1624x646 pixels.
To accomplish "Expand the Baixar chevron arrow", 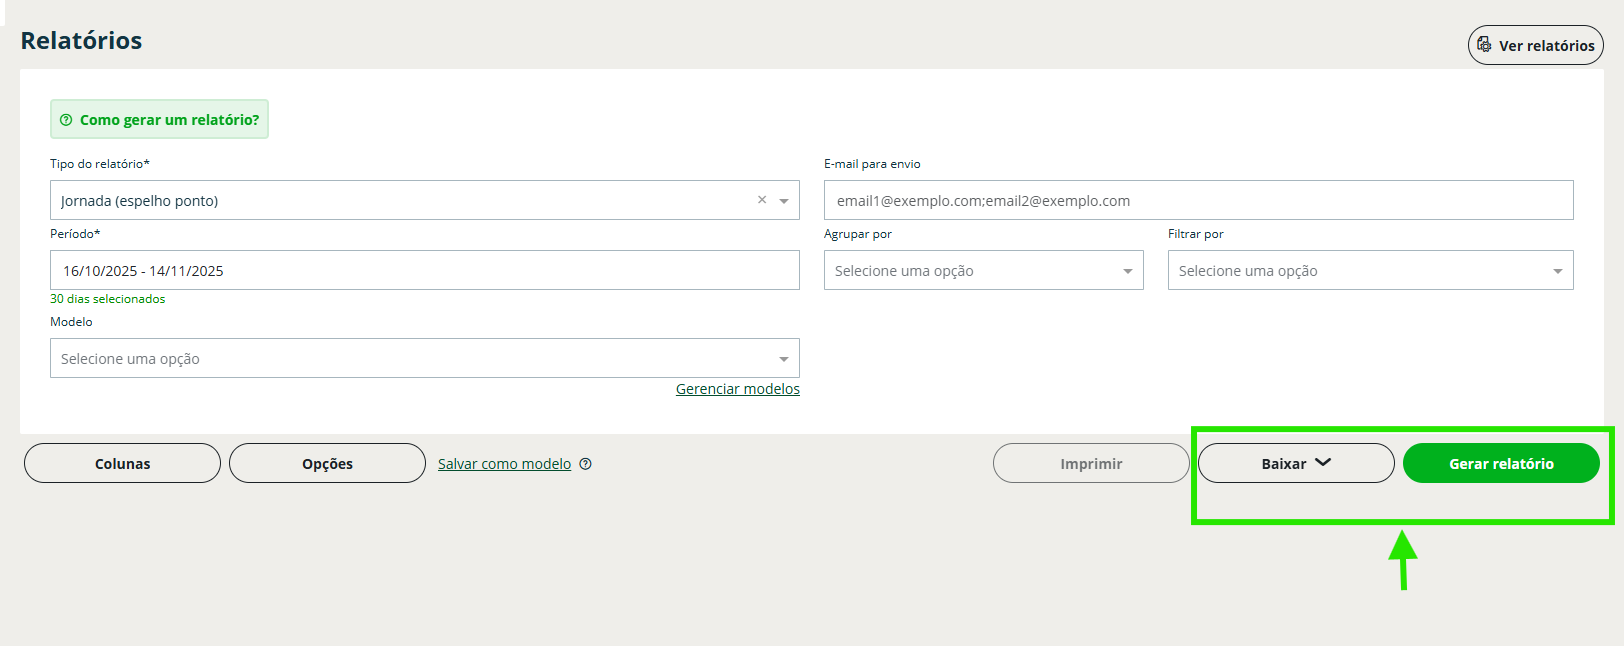I will pos(1323,463).
